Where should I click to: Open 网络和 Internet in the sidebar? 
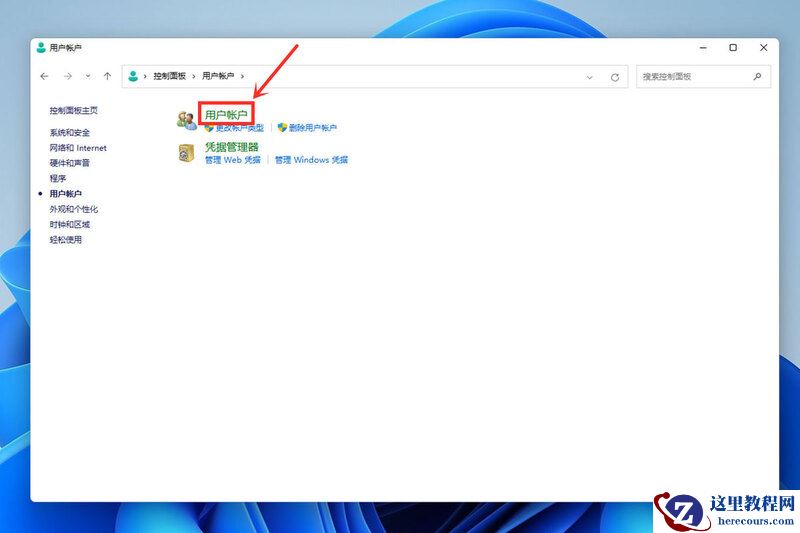click(x=78, y=148)
